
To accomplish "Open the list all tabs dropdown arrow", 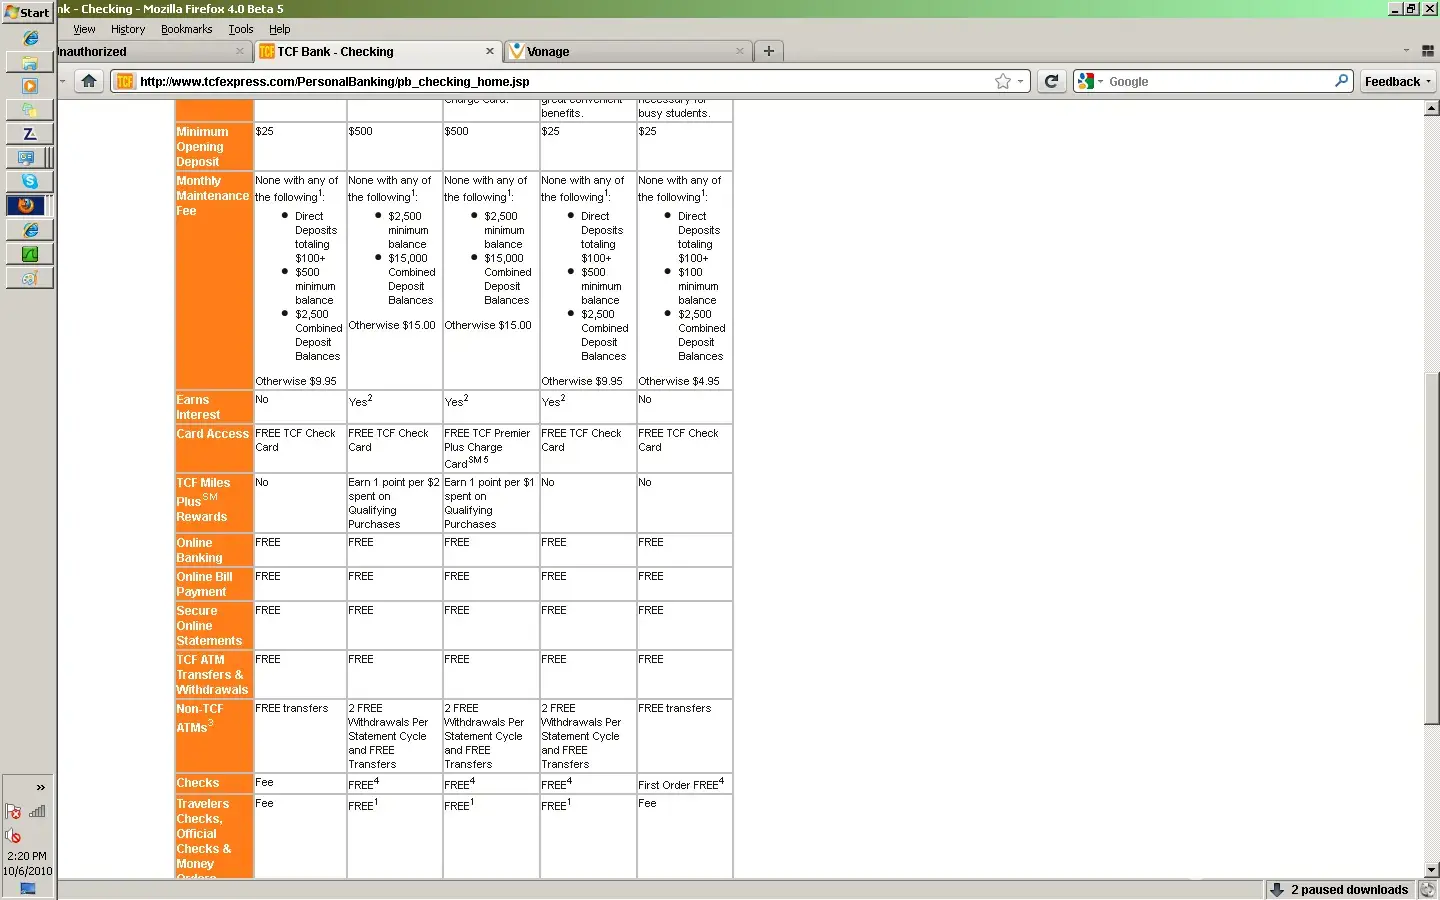I will pos(1406,51).
